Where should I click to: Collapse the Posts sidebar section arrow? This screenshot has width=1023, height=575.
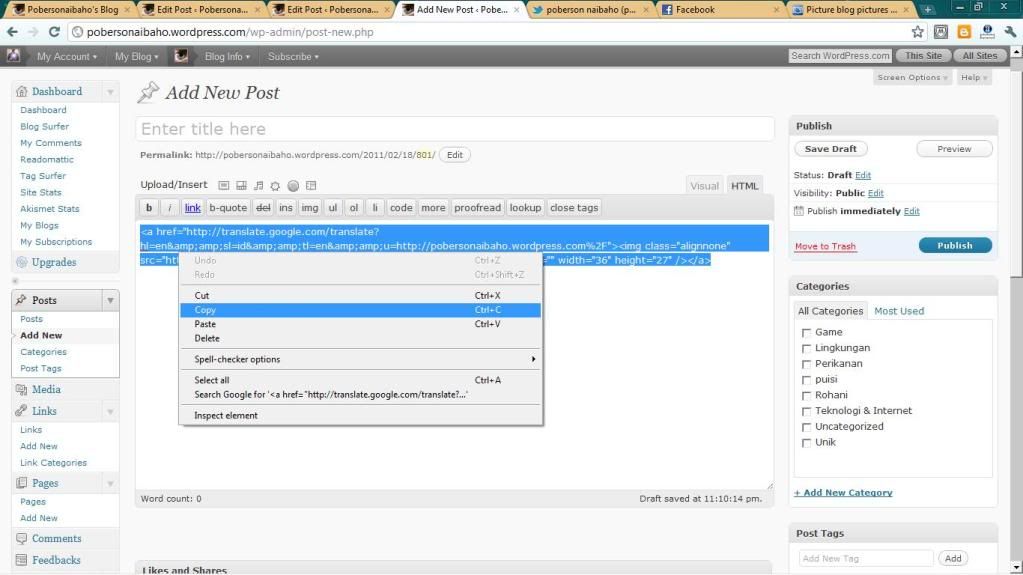click(110, 300)
